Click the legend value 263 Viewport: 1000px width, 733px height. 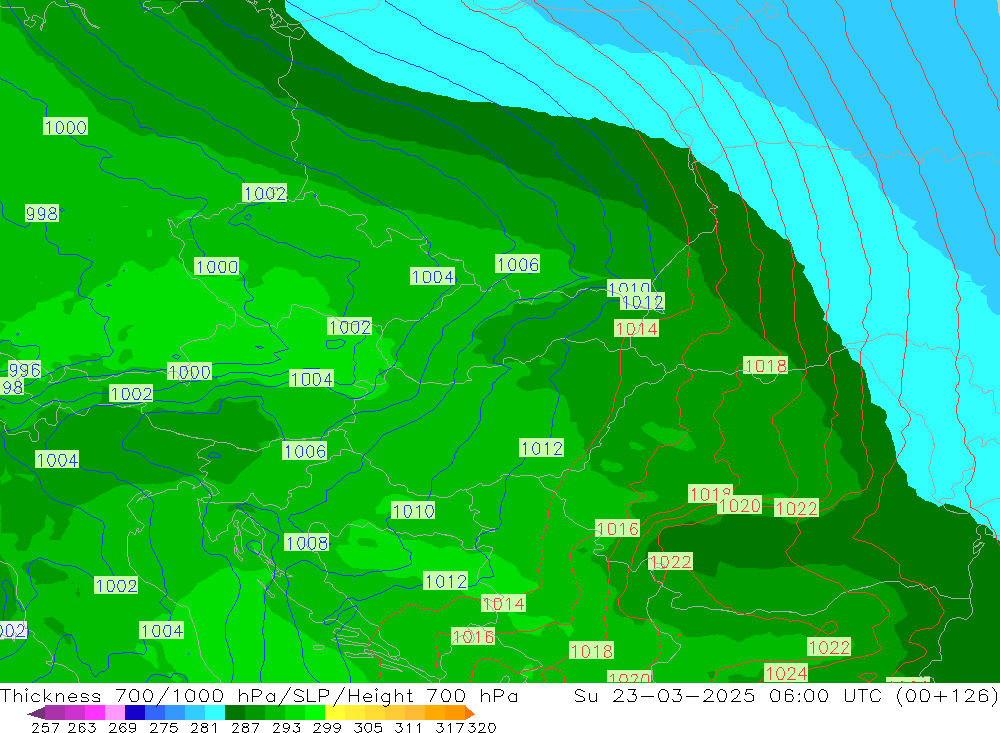tap(81, 727)
